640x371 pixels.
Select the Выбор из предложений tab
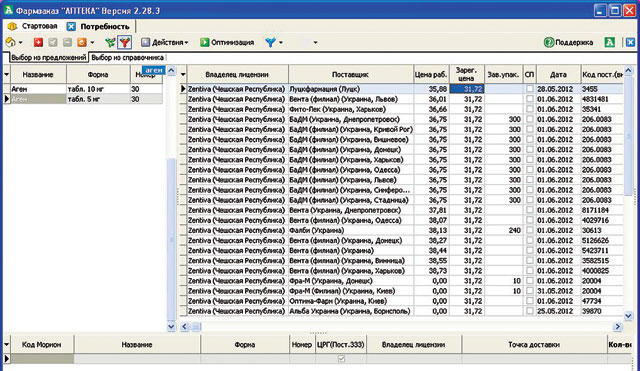point(48,58)
